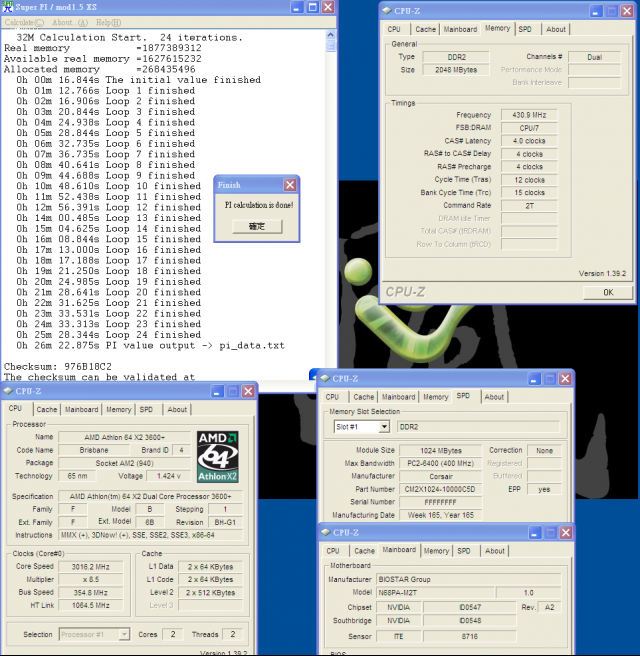Viewport: 640px width, 656px height.
Task: Click the Core Speed value 3016.2 MHz
Action: tap(91, 566)
